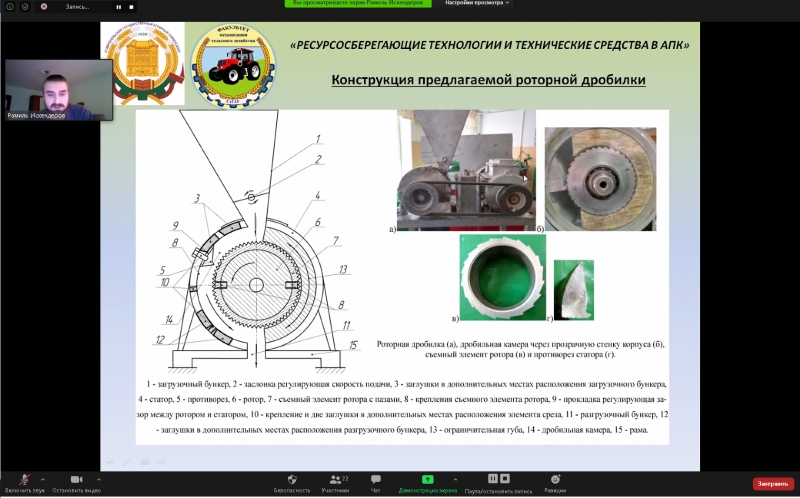Stop the recording in bottom toolbar
Screen dimensions: 800x498
pos(505,479)
